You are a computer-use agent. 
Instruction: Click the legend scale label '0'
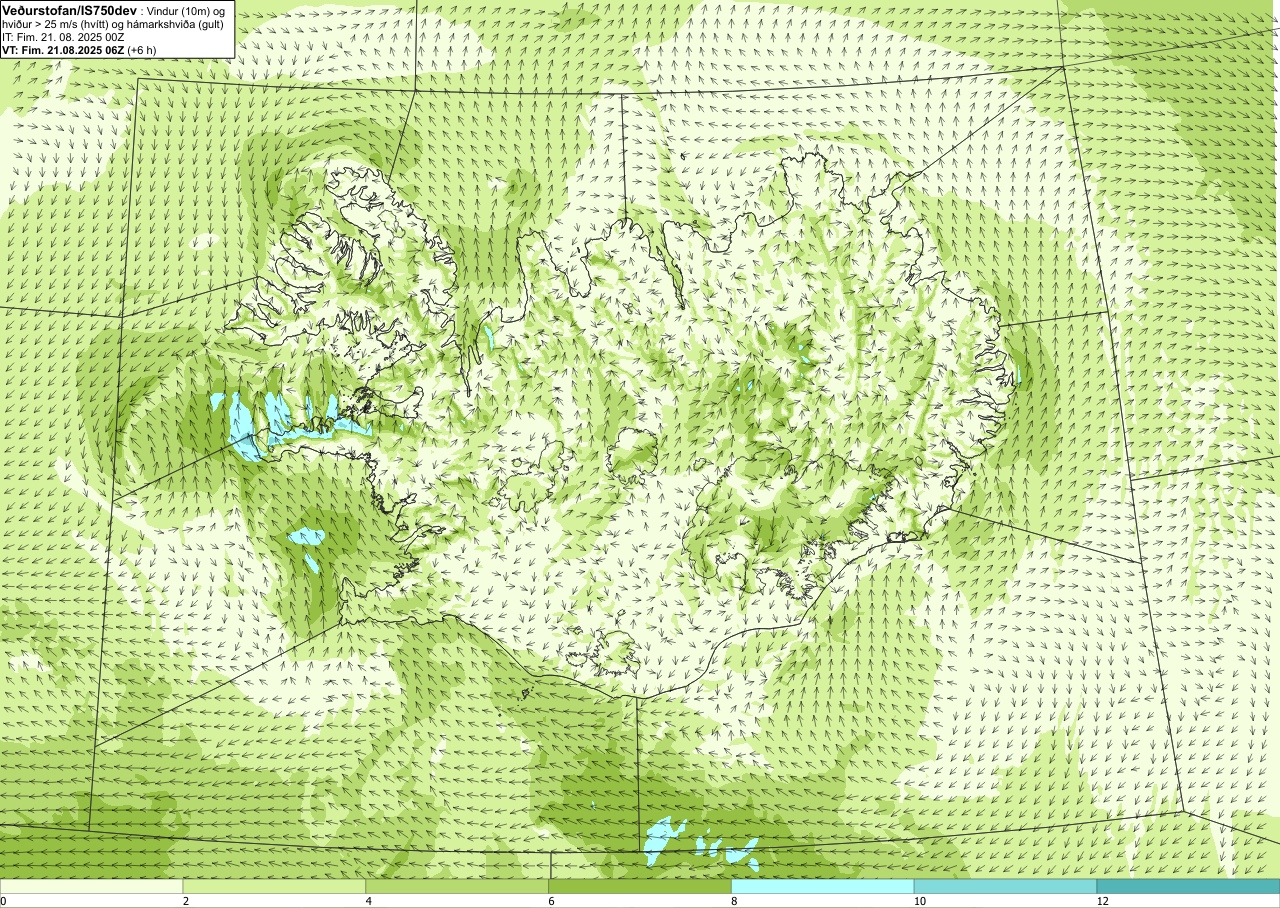4,901
